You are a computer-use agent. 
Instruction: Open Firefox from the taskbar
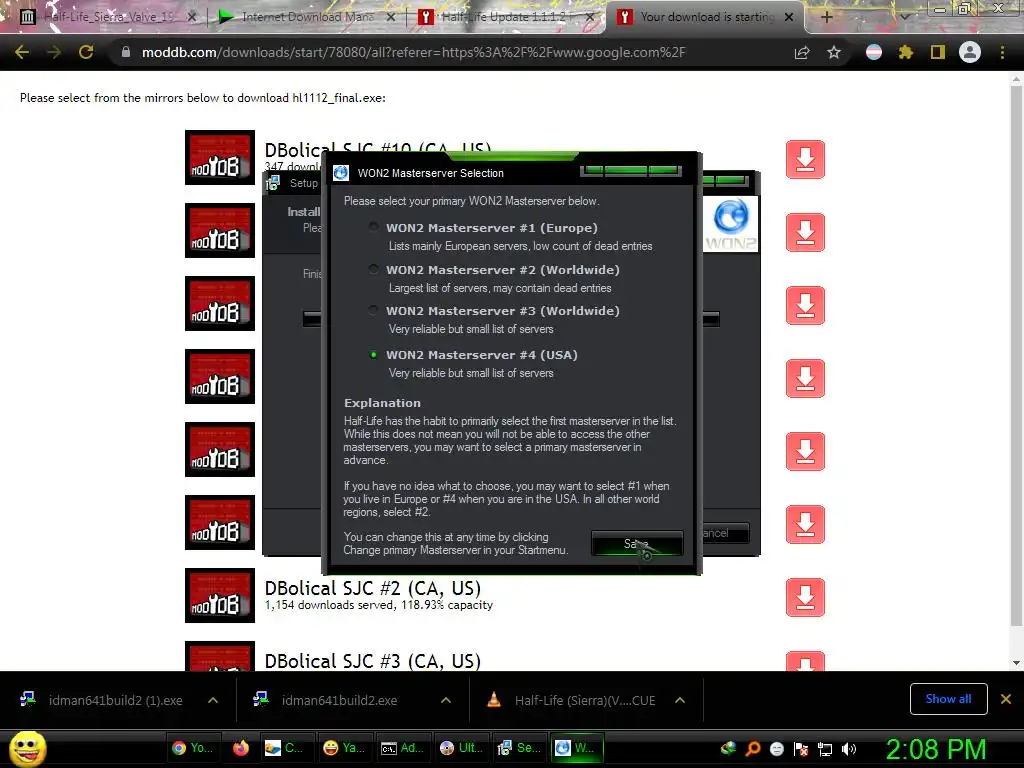[x=241, y=748]
